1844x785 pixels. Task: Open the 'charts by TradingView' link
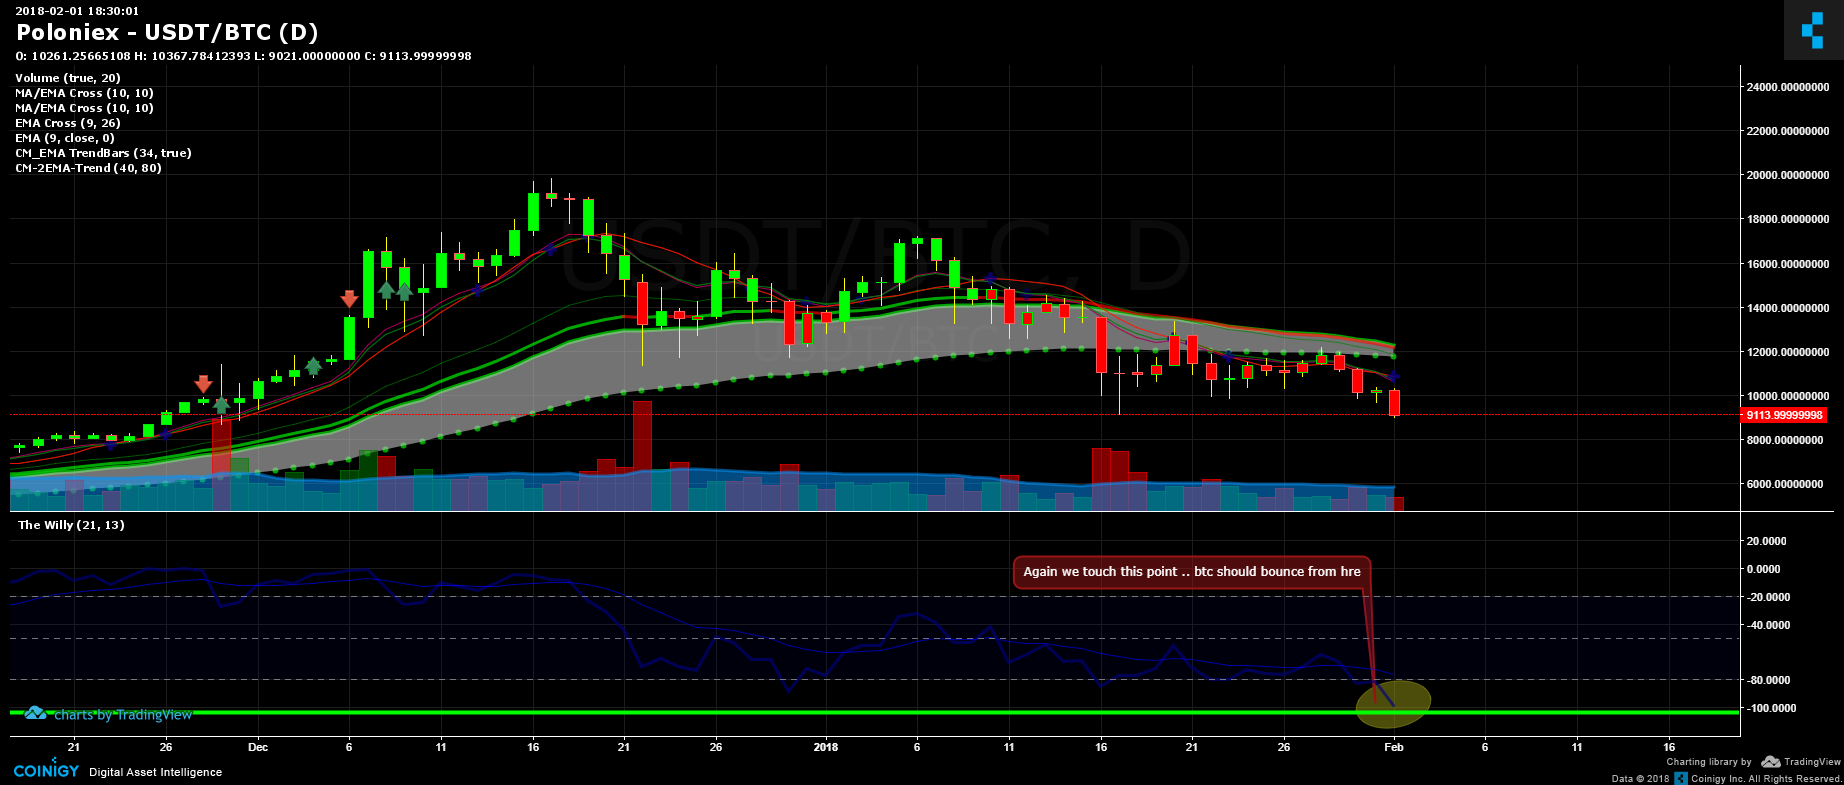tap(123, 714)
